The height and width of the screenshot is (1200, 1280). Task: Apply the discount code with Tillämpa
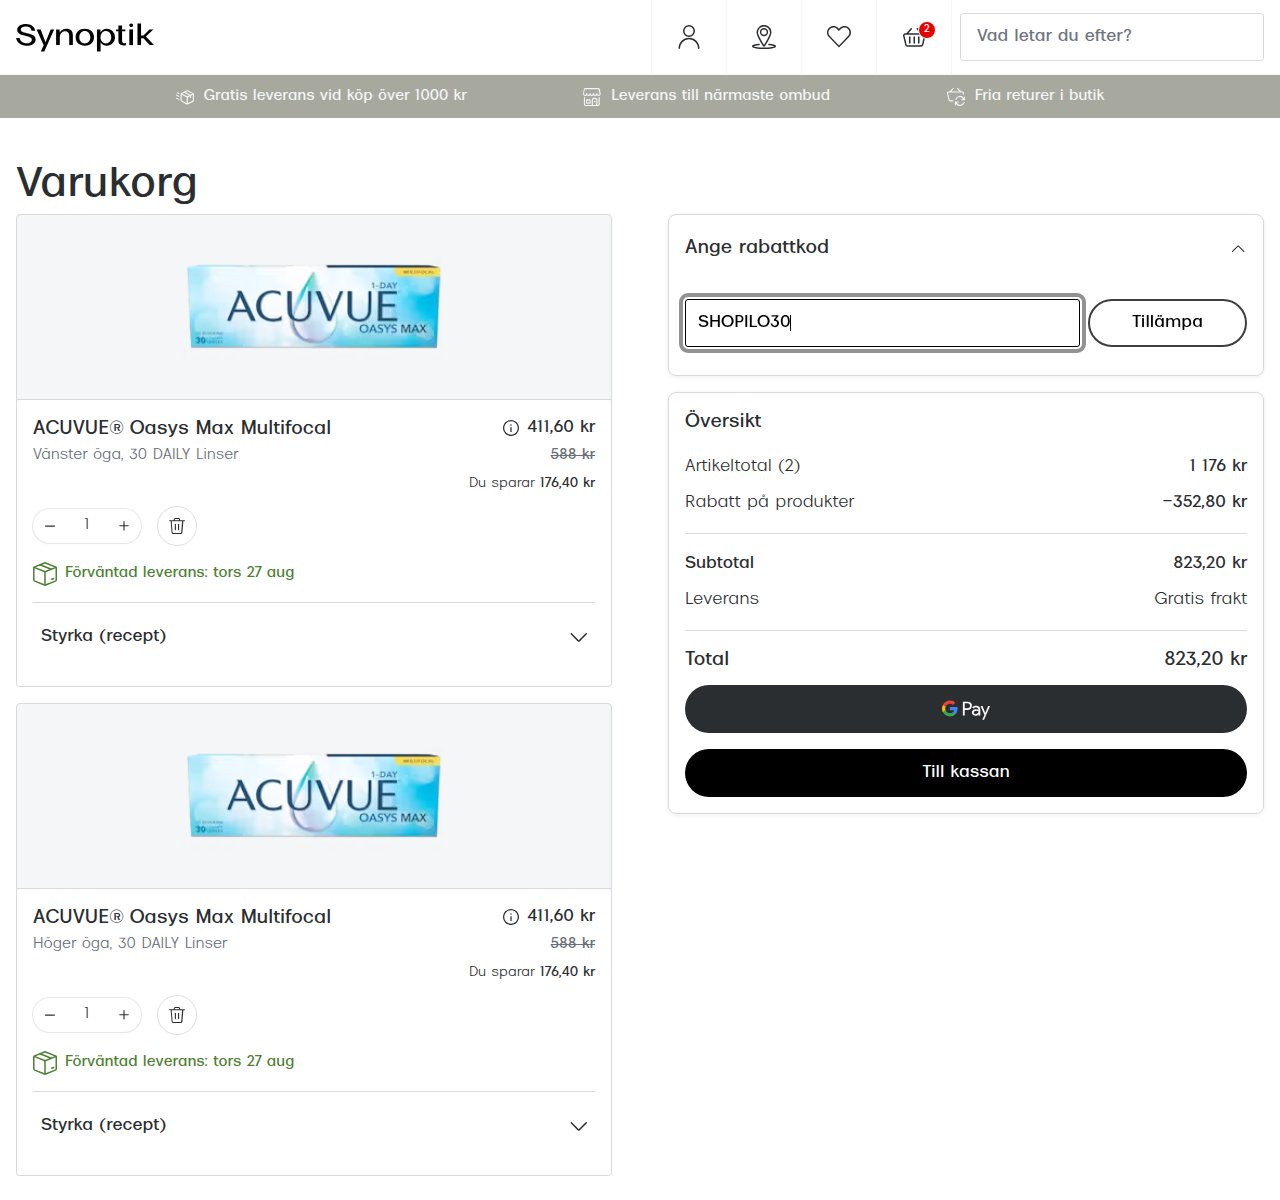tap(1167, 323)
